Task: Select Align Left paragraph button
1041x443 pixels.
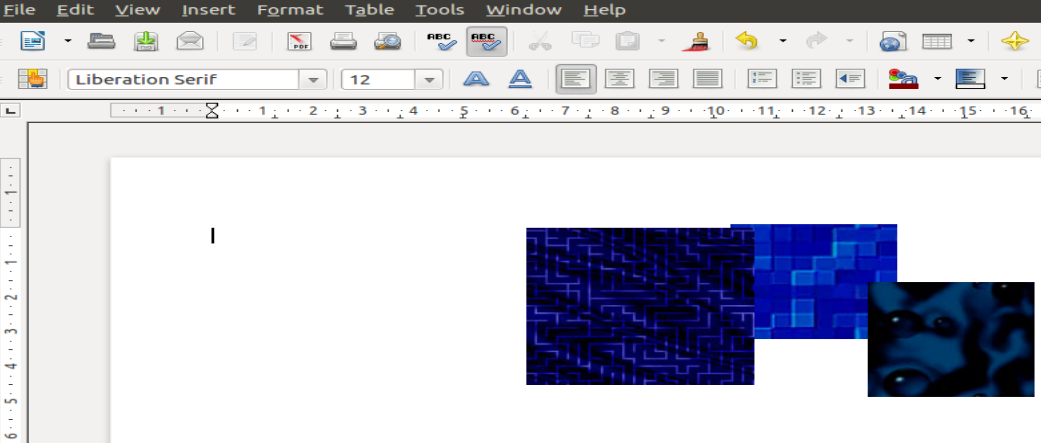Action: (576, 80)
